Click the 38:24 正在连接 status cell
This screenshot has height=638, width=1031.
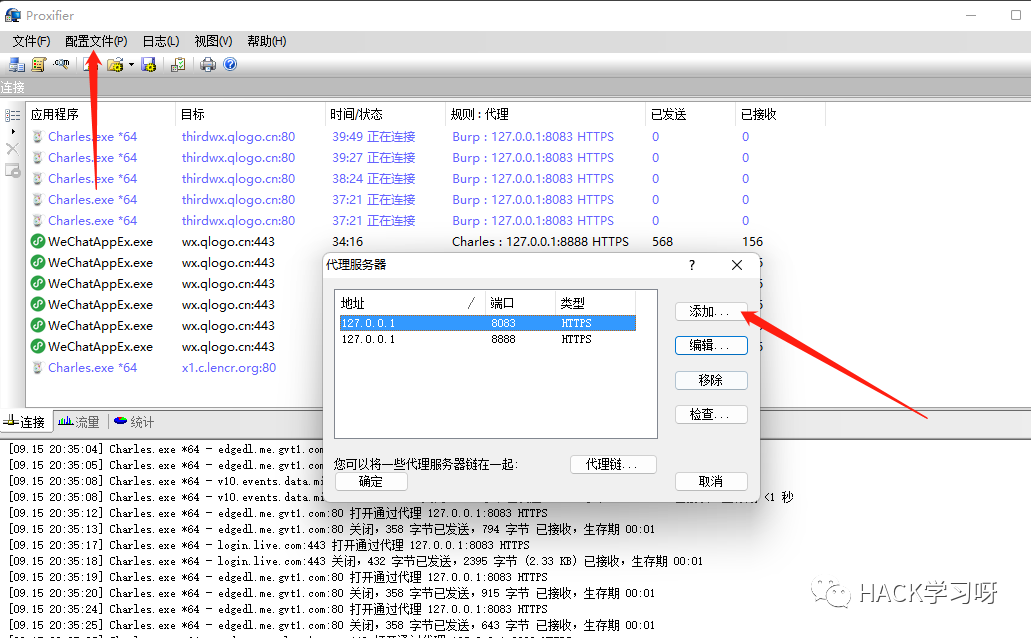point(373,179)
